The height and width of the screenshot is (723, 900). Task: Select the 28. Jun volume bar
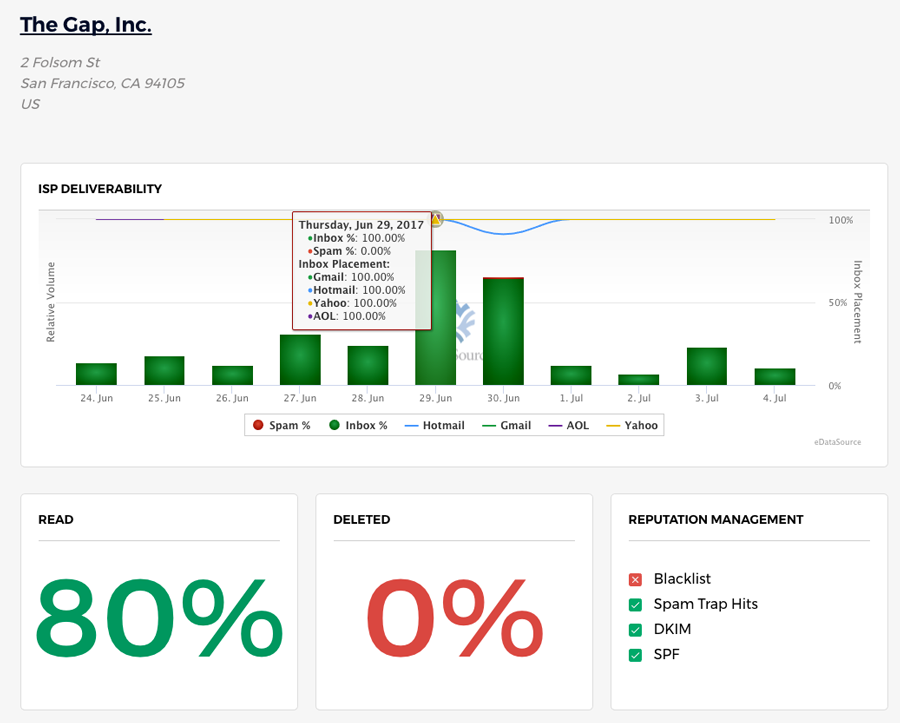tap(368, 366)
